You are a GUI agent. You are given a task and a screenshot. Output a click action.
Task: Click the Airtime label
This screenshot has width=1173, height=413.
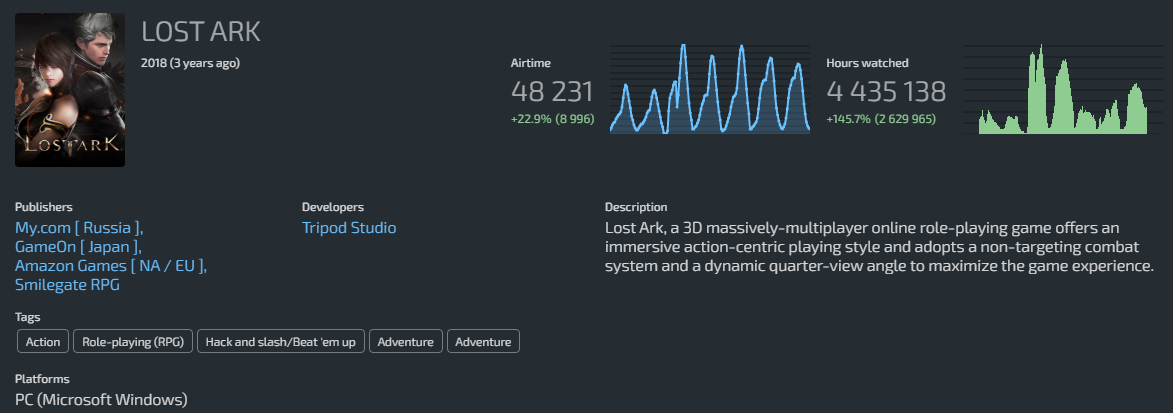(x=530, y=64)
